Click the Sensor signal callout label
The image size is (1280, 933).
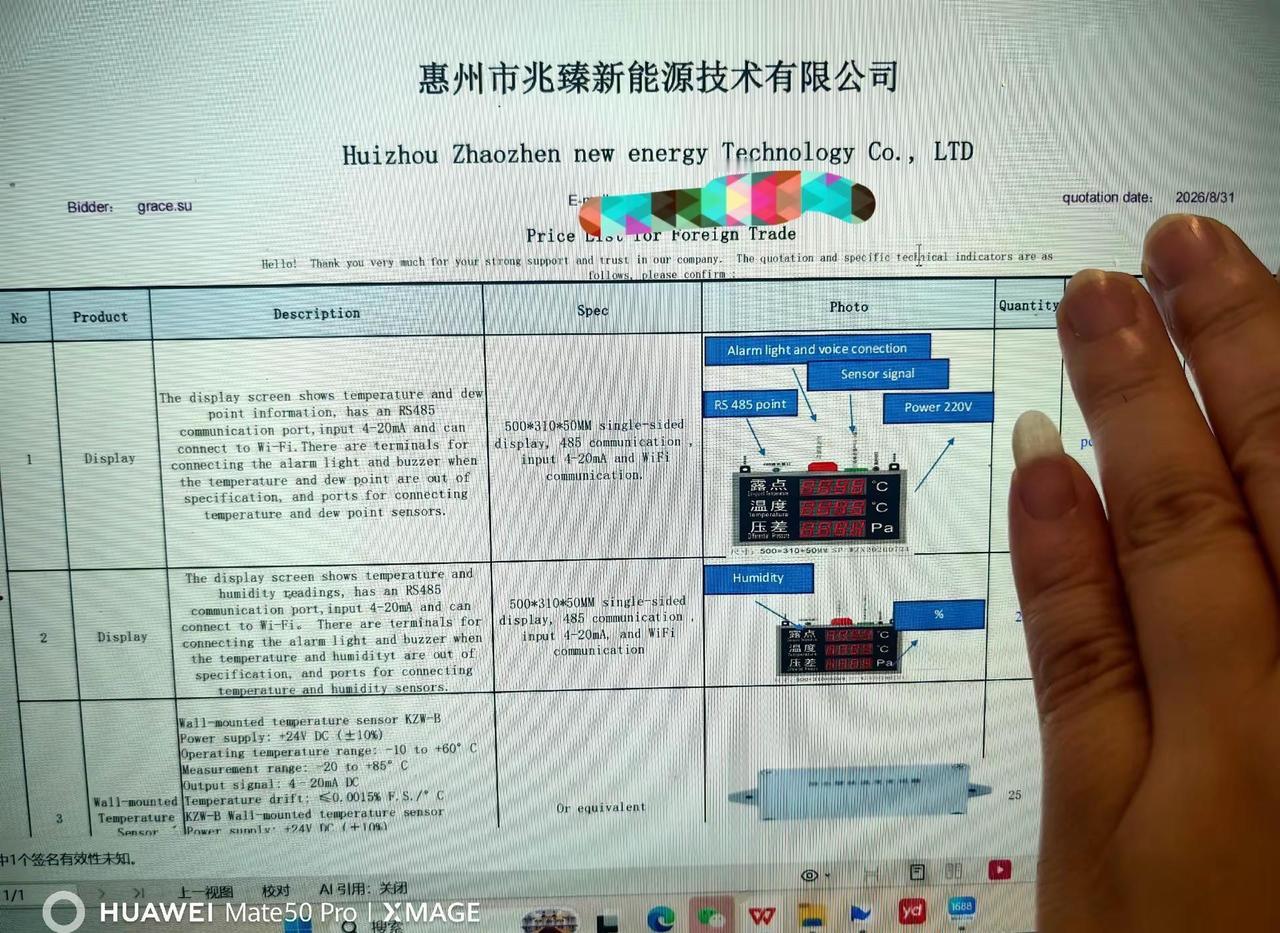(x=877, y=375)
